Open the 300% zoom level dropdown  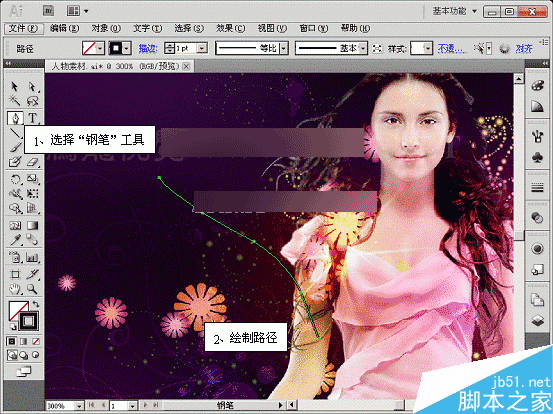click(x=79, y=406)
